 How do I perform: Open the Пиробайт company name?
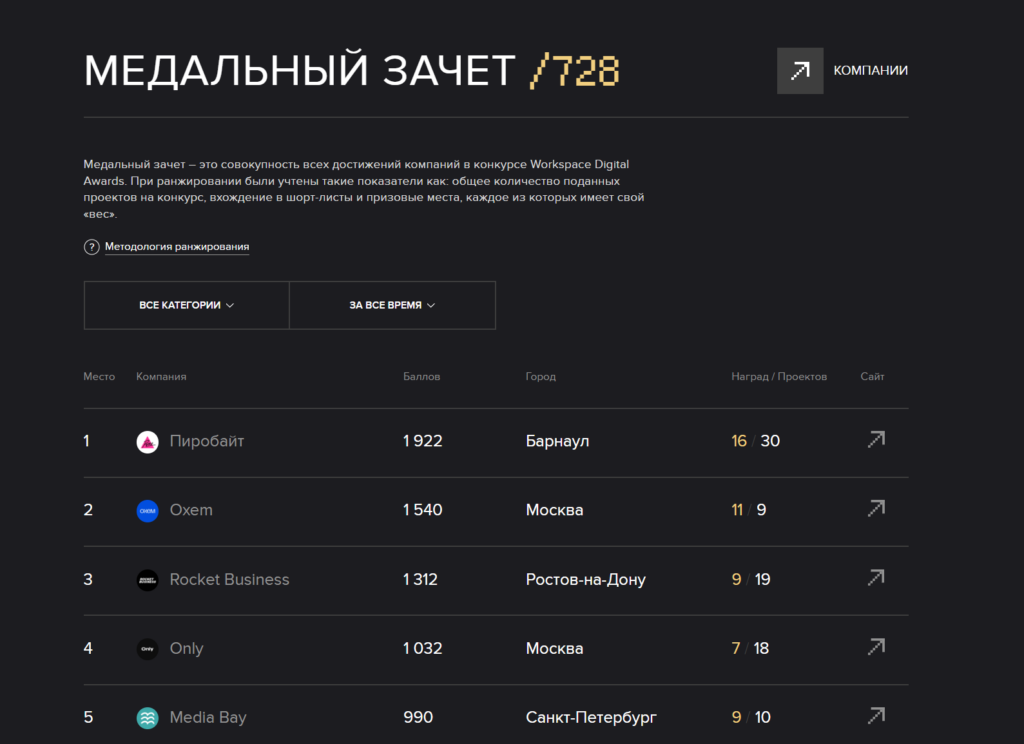coord(207,442)
